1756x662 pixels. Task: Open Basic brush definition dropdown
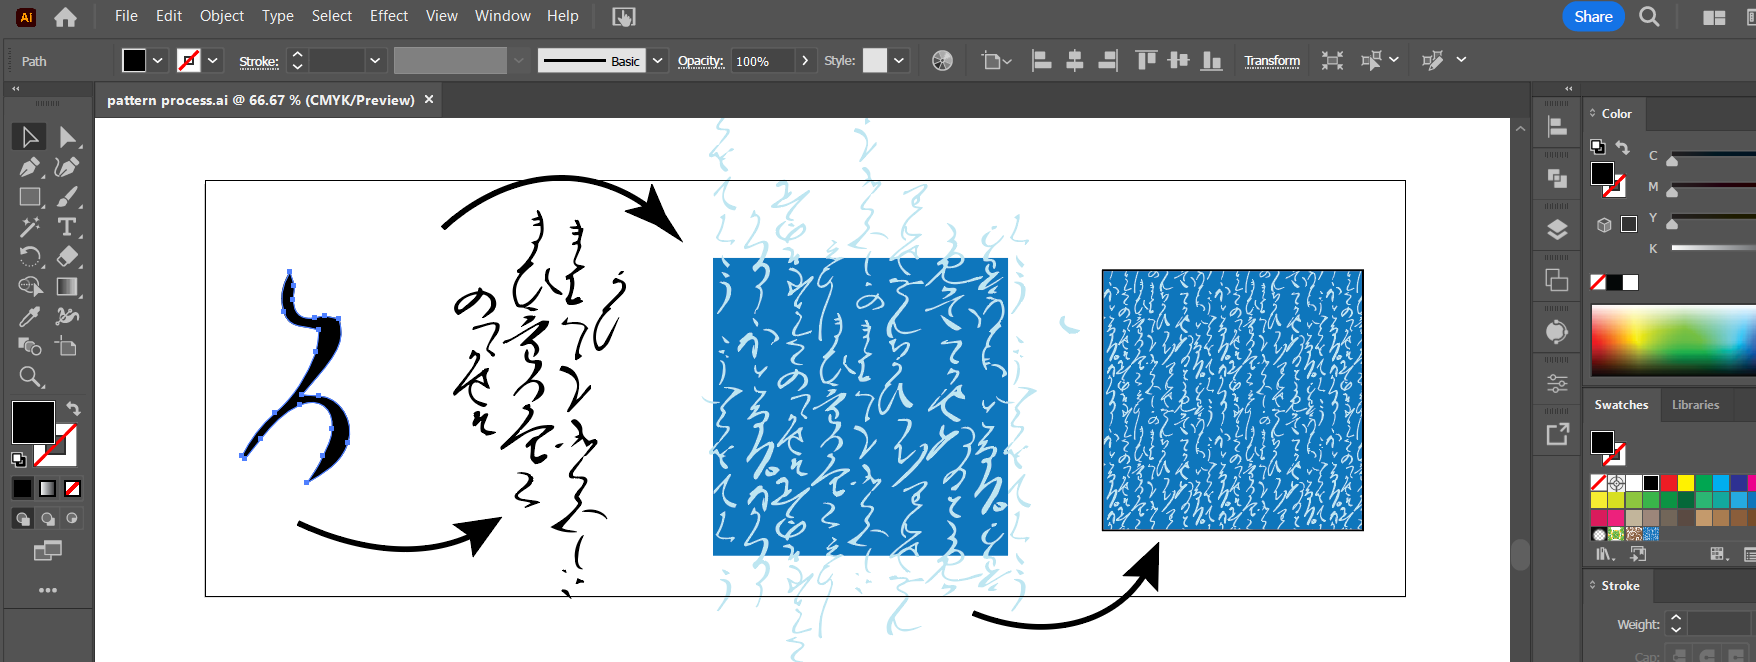pyautogui.click(x=658, y=61)
